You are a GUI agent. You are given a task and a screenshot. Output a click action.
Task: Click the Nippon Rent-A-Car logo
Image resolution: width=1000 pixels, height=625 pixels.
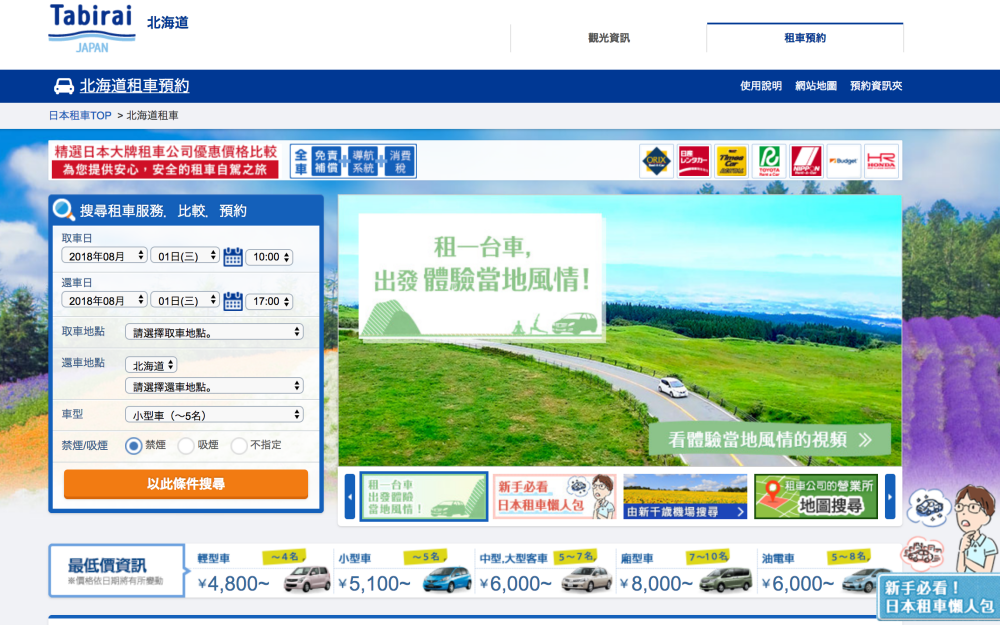pos(806,161)
